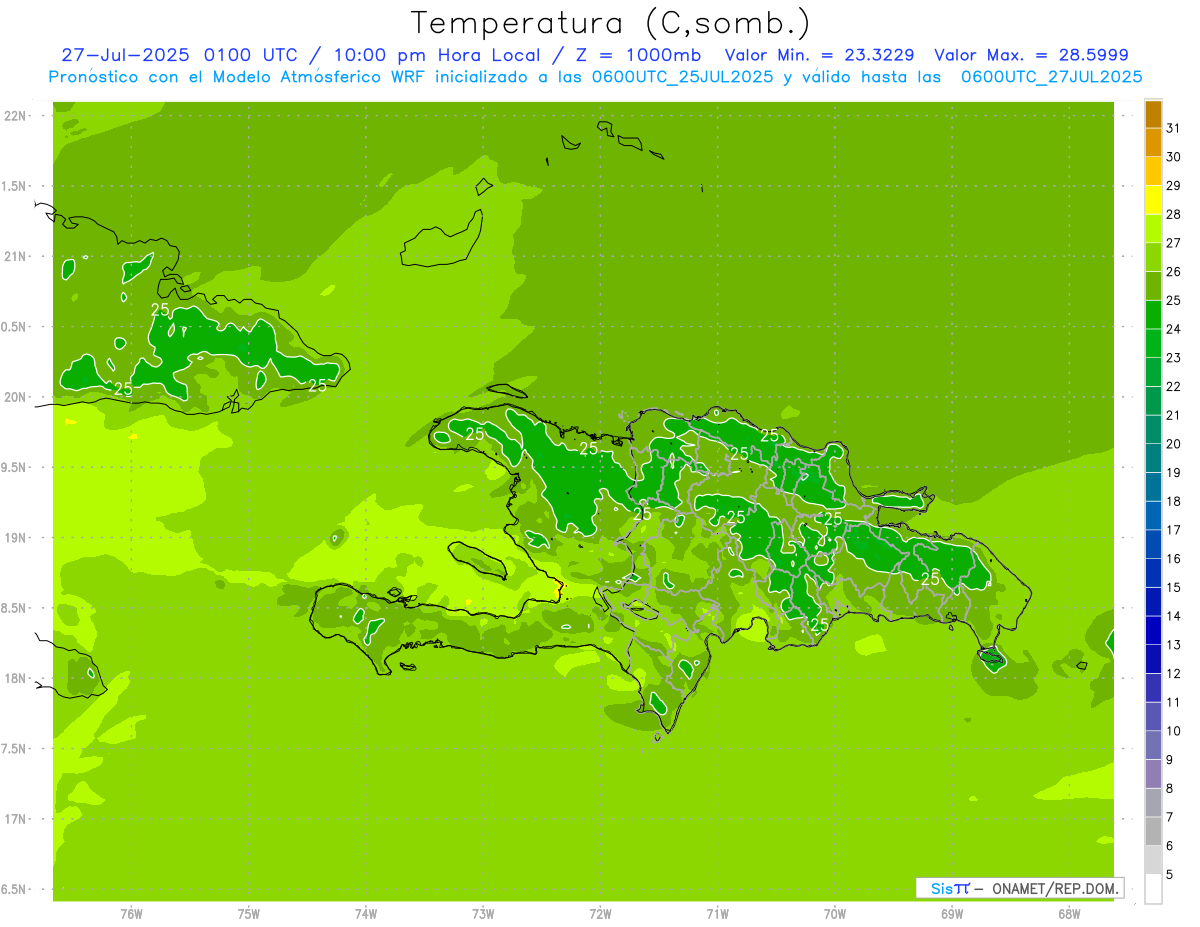Click the 6.5N latitude axis label
This screenshot has width=1200, height=927.
click(x=15, y=889)
